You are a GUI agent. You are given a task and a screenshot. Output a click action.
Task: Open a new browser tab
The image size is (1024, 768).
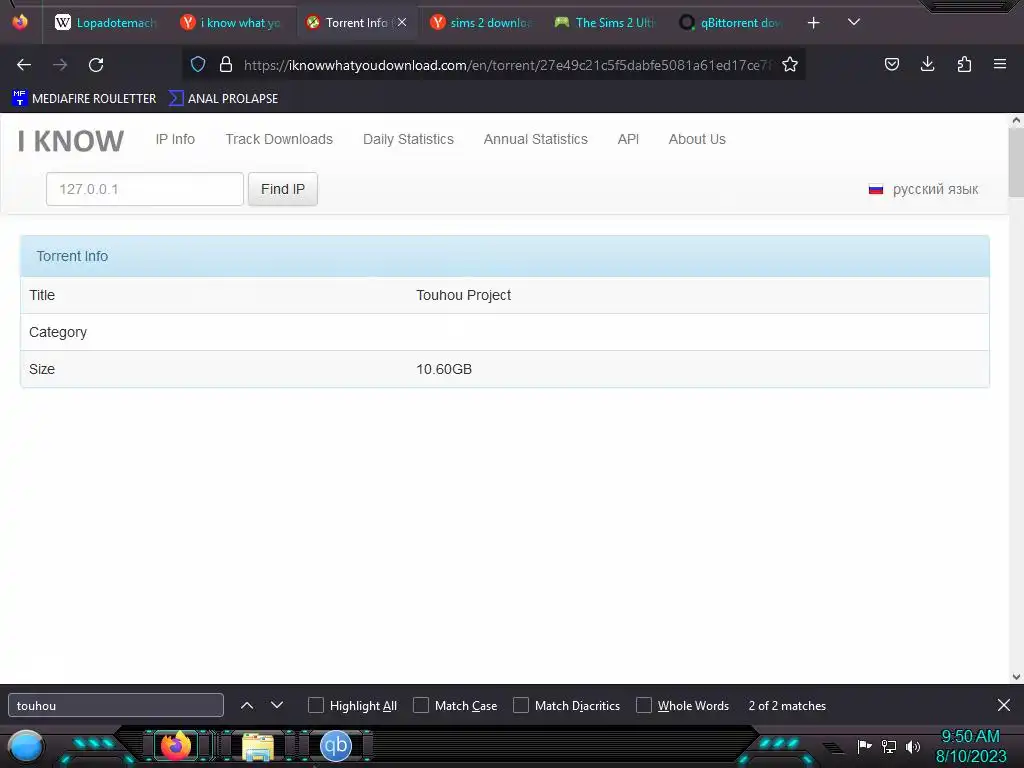(814, 23)
